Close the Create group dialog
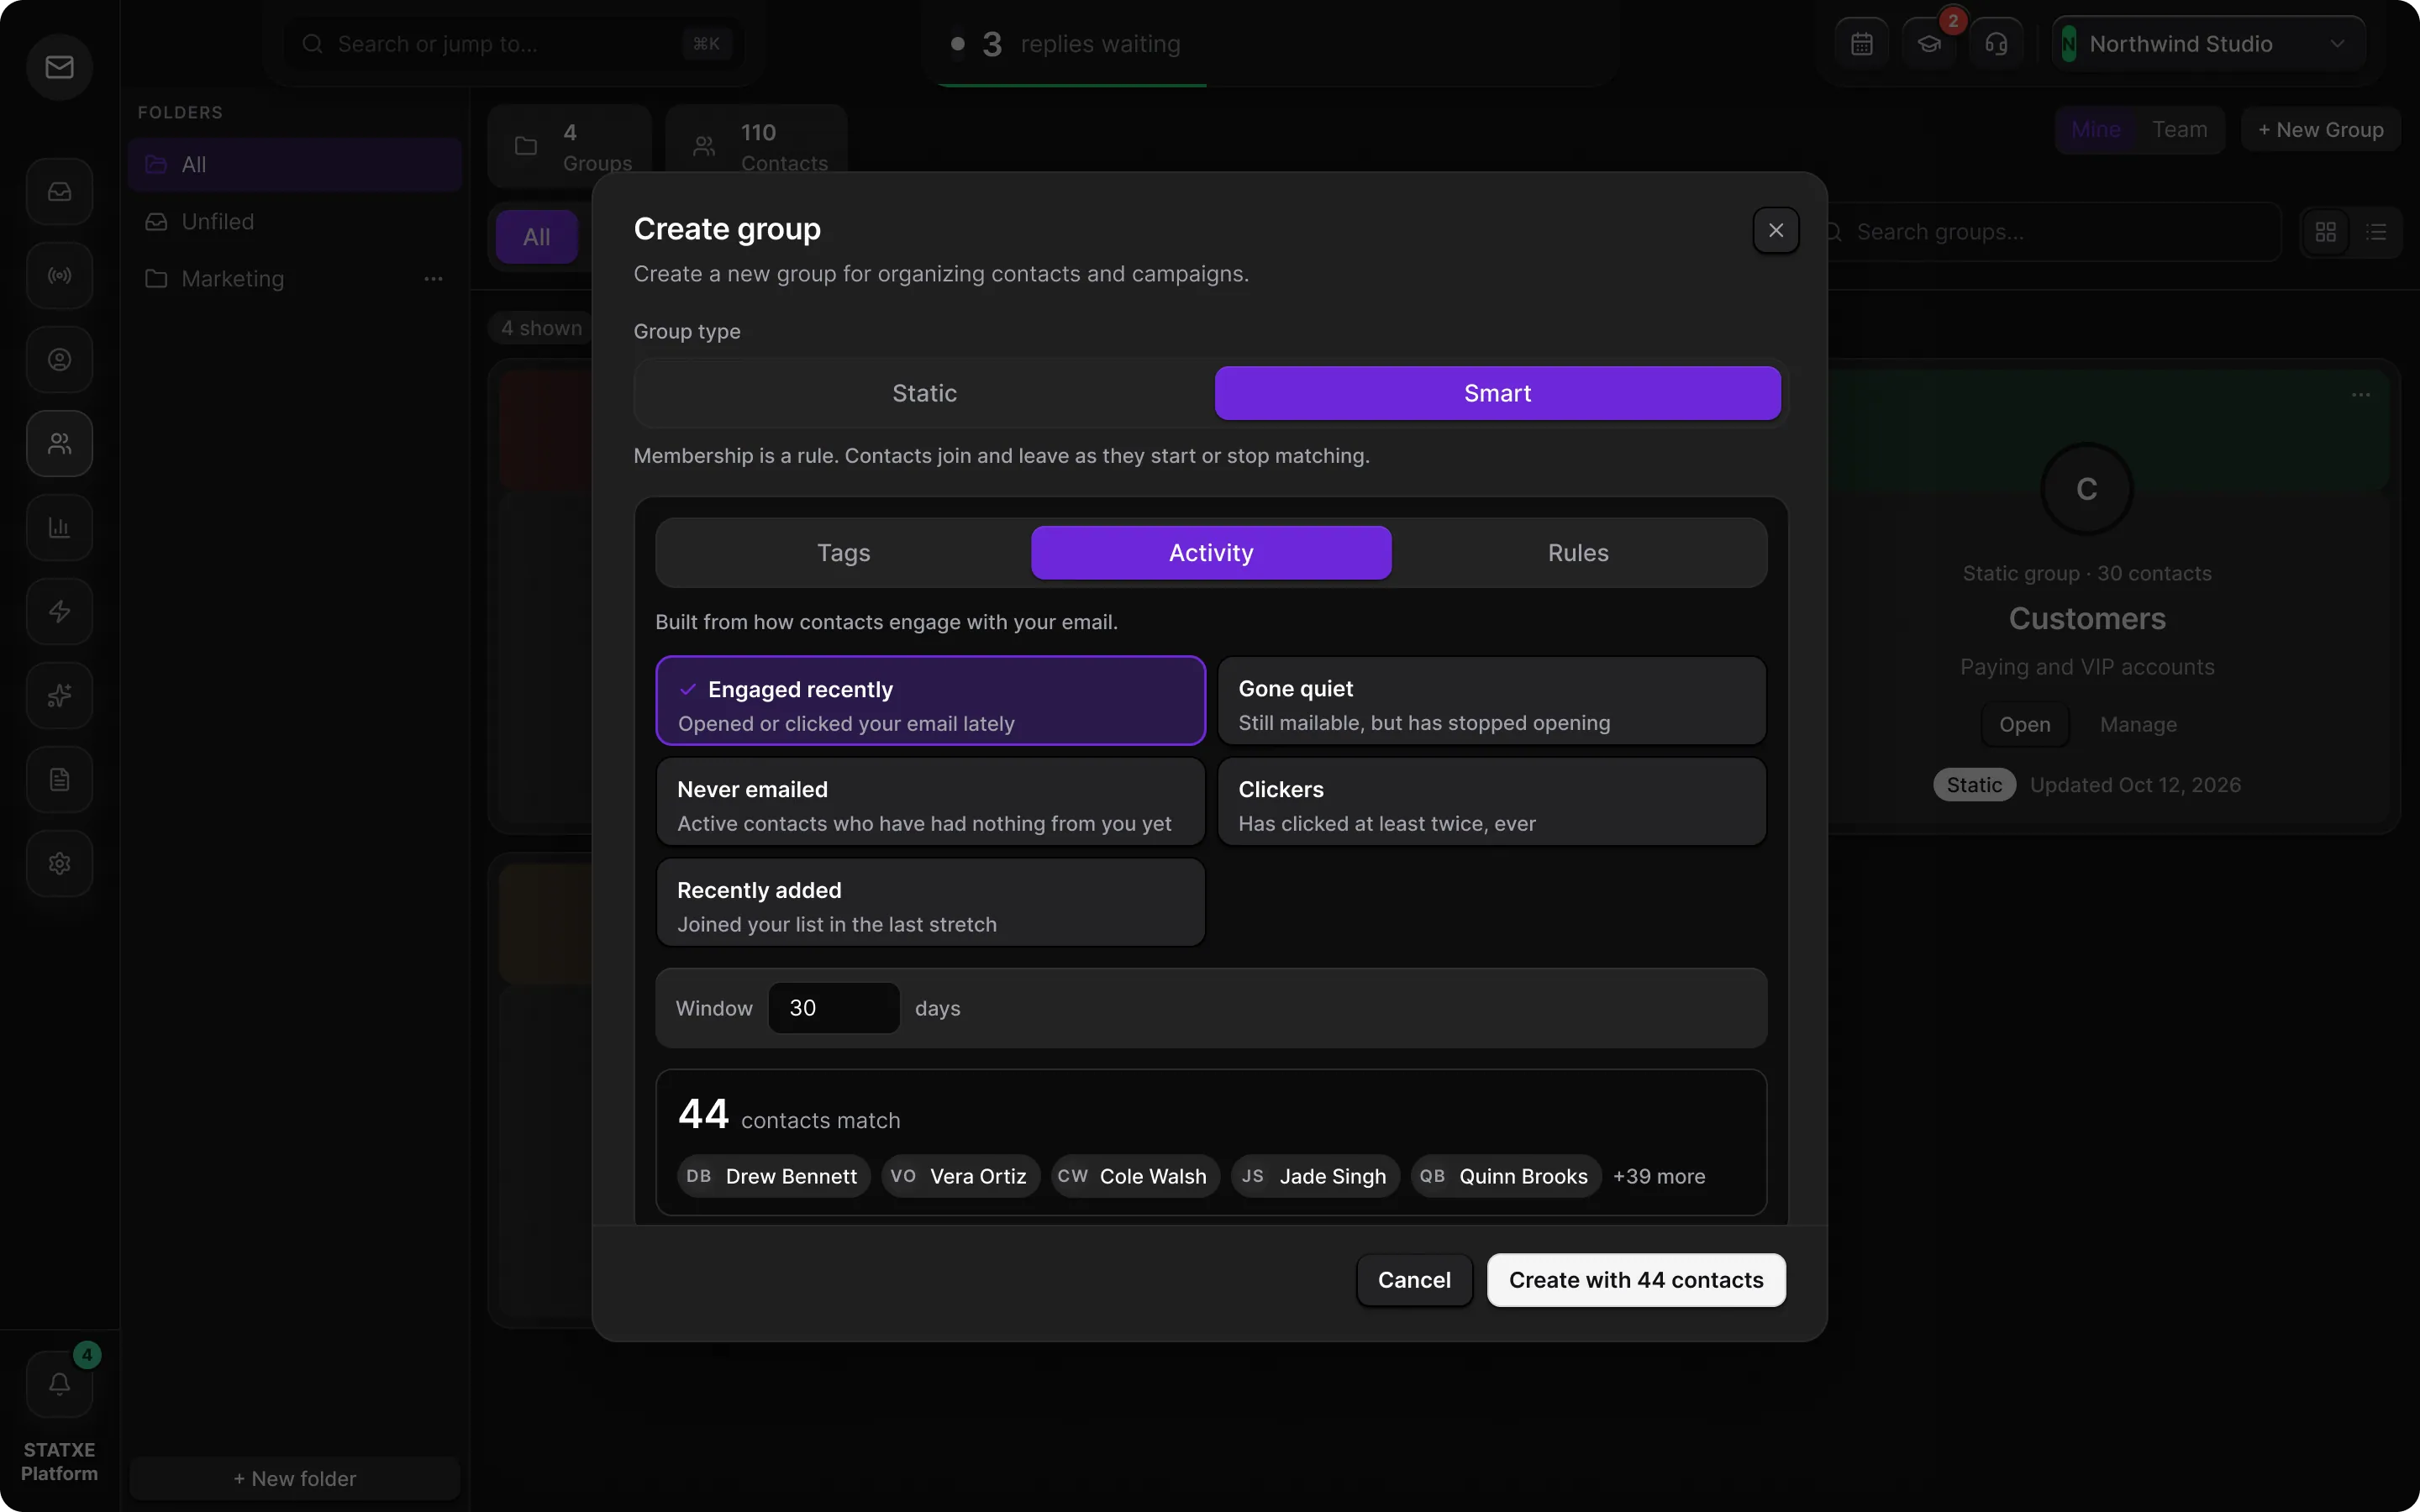Viewport: 2420px width, 1512px height. [x=1775, y=230]
